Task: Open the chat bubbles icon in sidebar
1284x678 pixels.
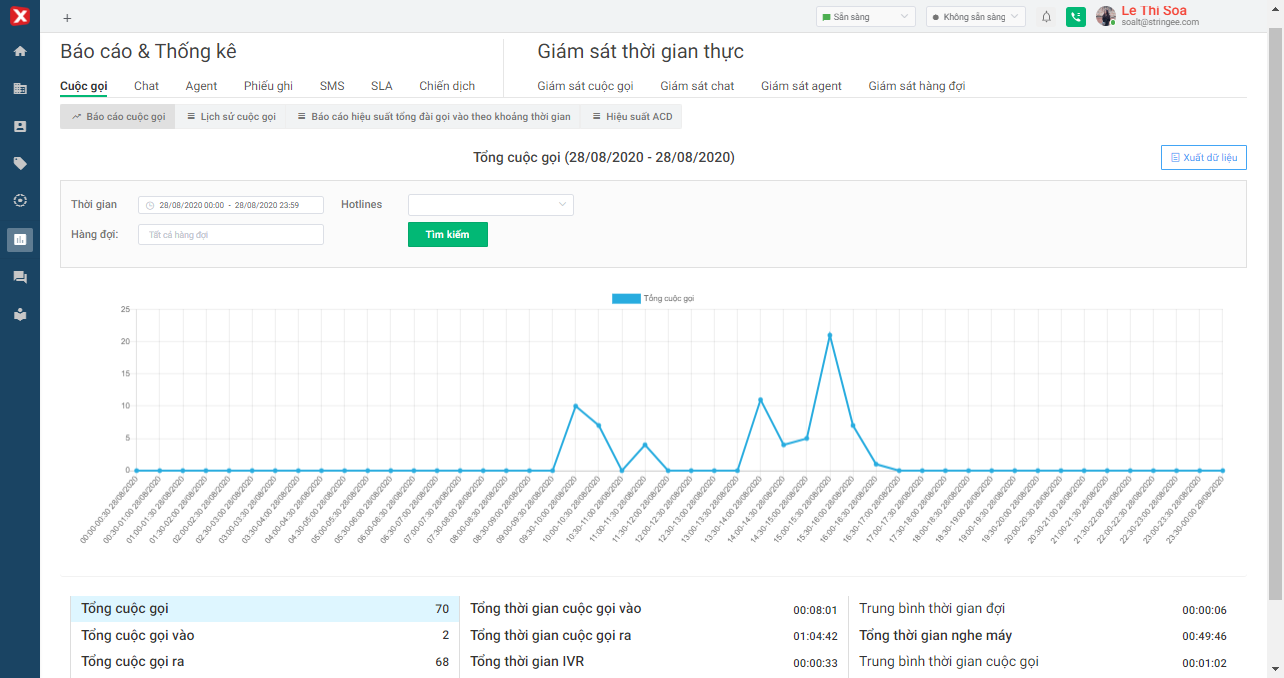Action: 20,277
